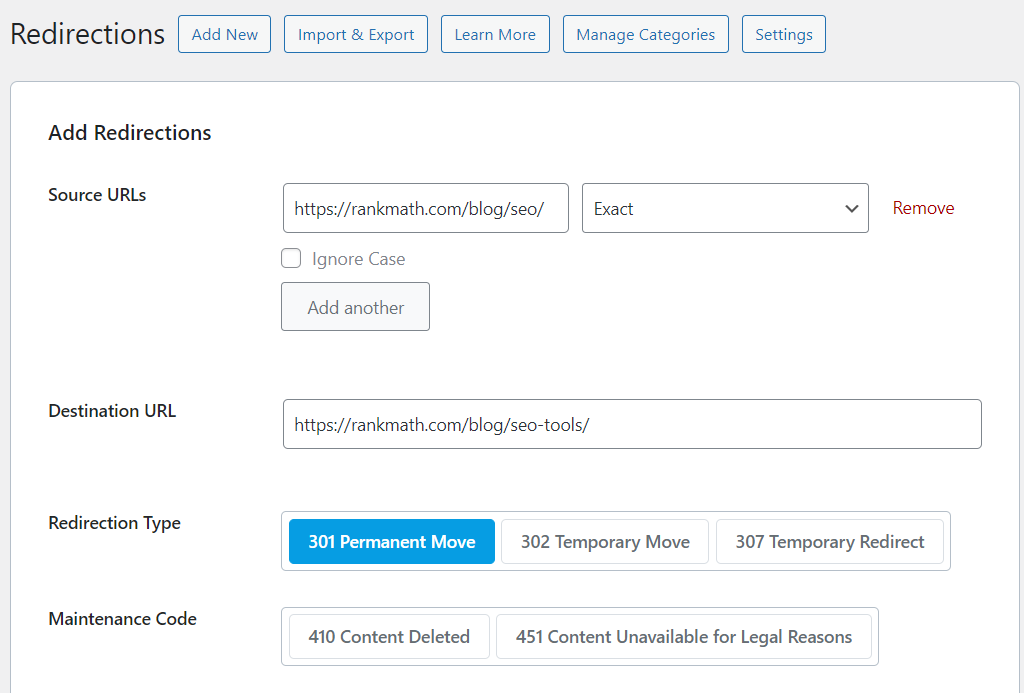Image resolution: width=1024 pixels, height=693 pixels.
Task: Open Redirections Settings
Action: coord(784,34)
